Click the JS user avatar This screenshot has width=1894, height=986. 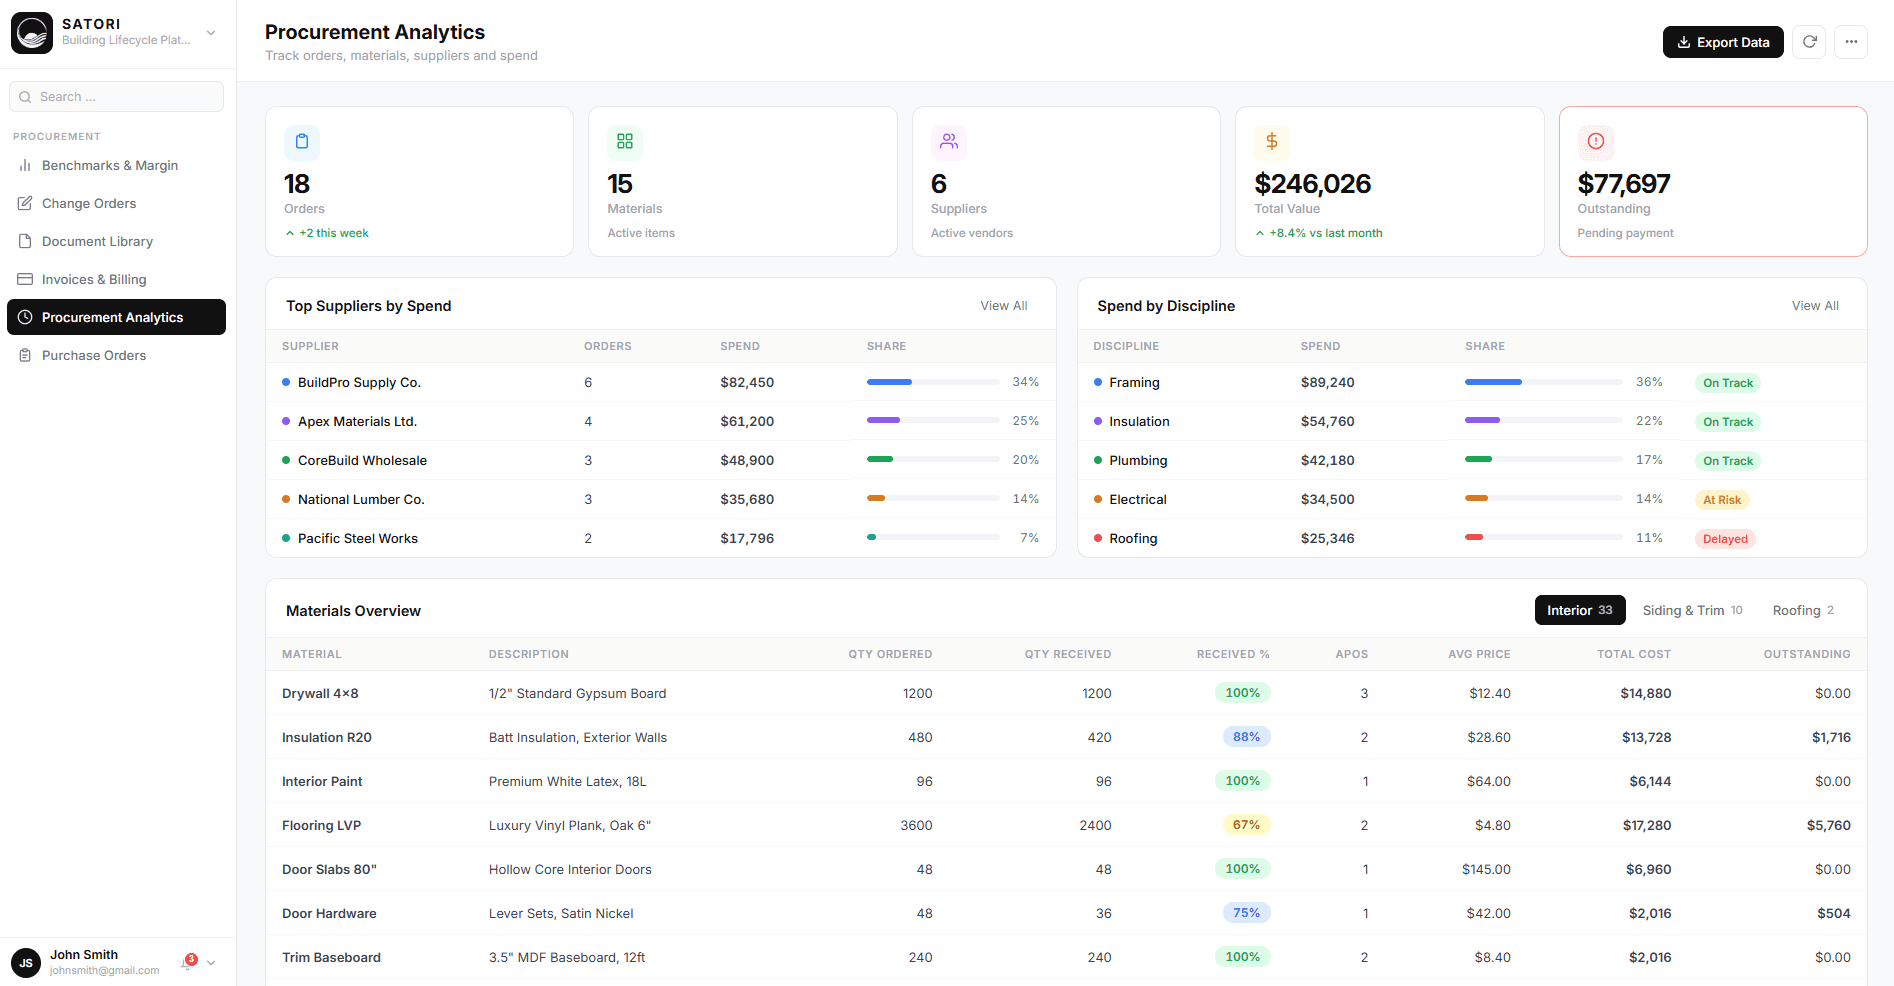pyautogui.click(x=26, y=963)
